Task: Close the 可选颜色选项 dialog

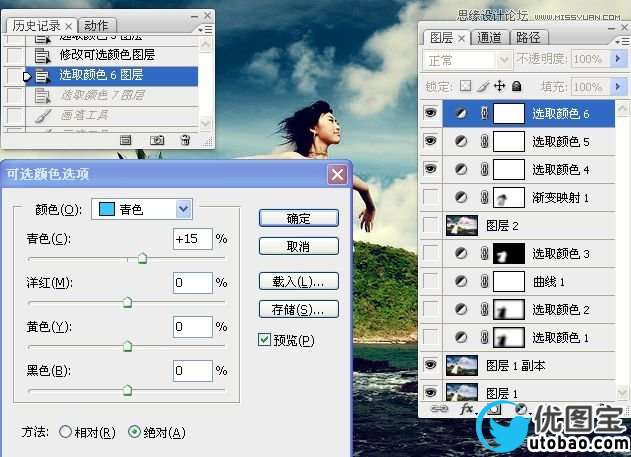Action: 337,175
